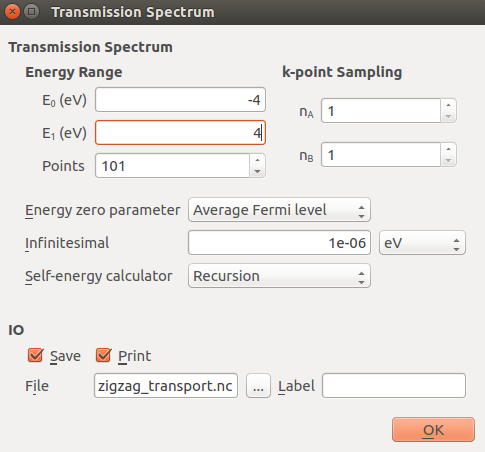
Task: Click the title bar maximize icon
Action: click(x=32, y=12)
